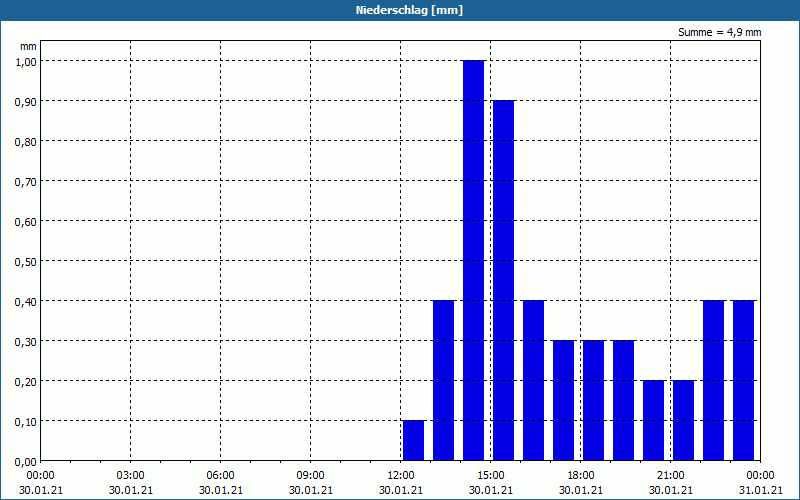Click the 'mm' unit label above the y-axis

pyautogui.click(x=28, y=46)
